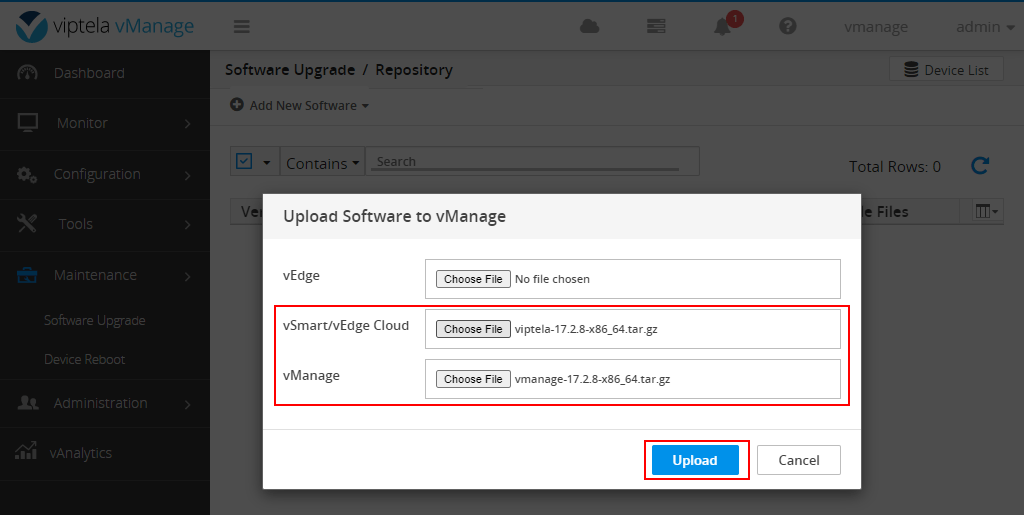Viewport: 1024px width, 515px height.
Task: Click the tasks list icon in header
Action: coord(656,27)
